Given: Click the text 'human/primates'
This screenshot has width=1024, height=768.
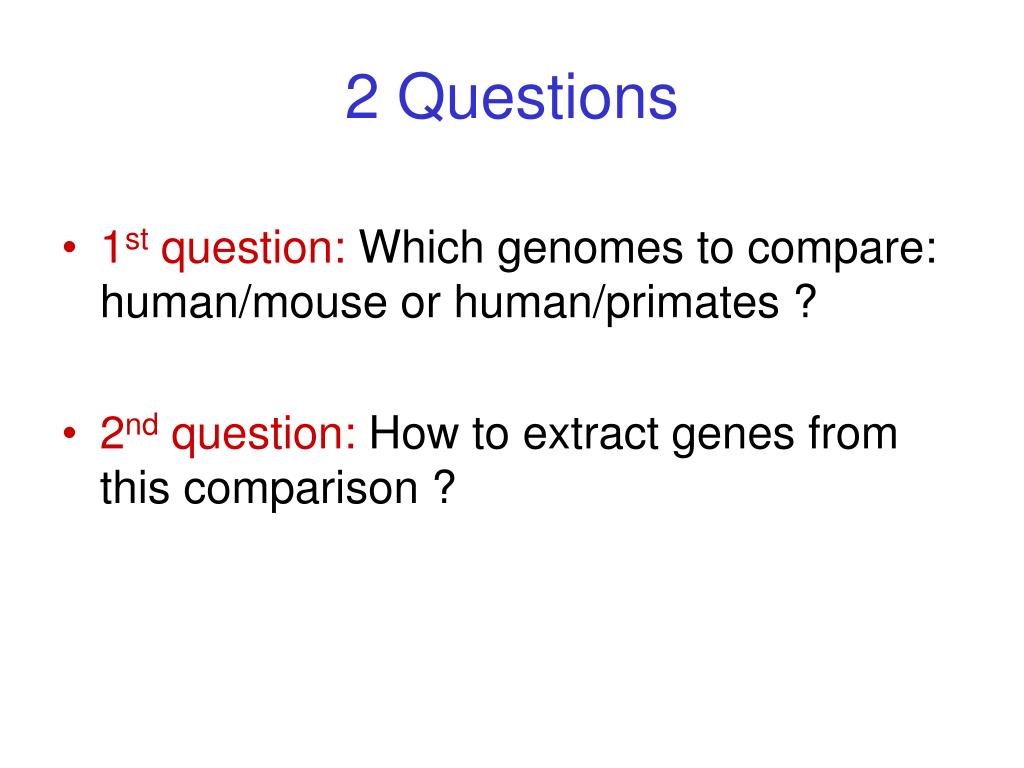Looking at the screenshot, I should click(x=616, y=304).
